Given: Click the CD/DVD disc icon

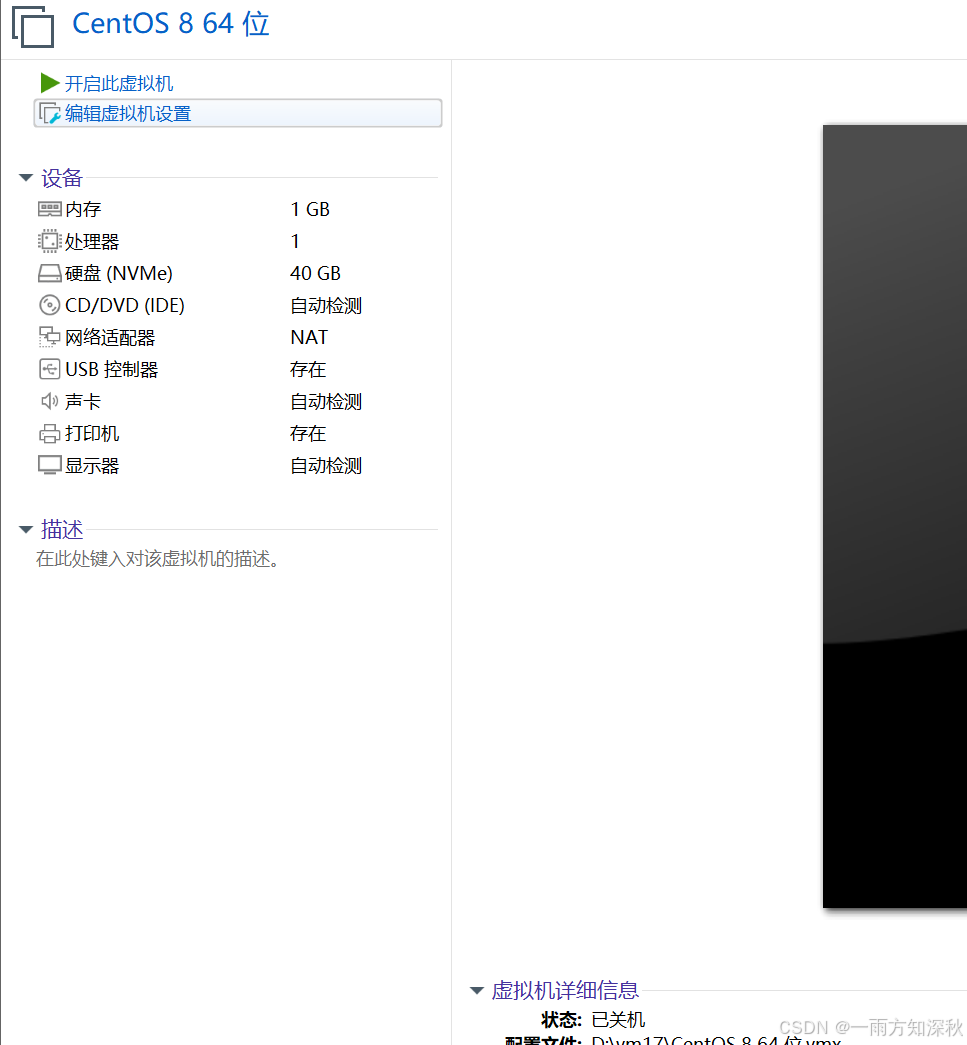Looking at the screenshot, I should coord(49,305).
